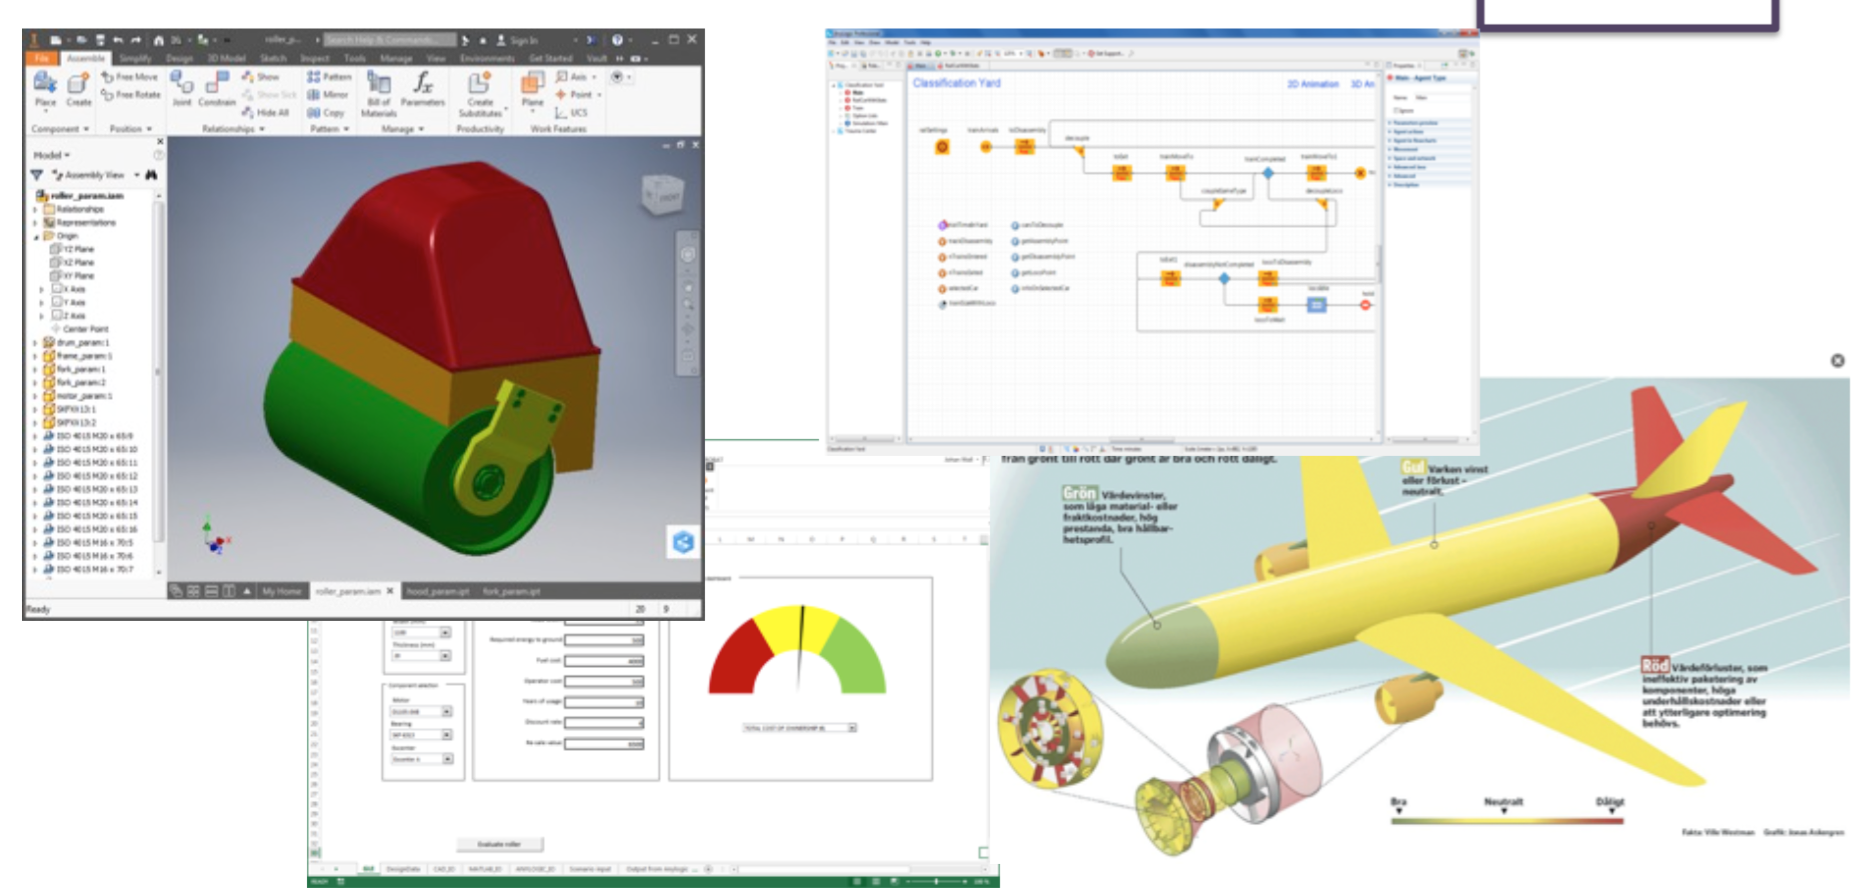Viewport: 1870px width, 894px height.
Task: Open the fx Parameters dialog
Action: (423, 88)
